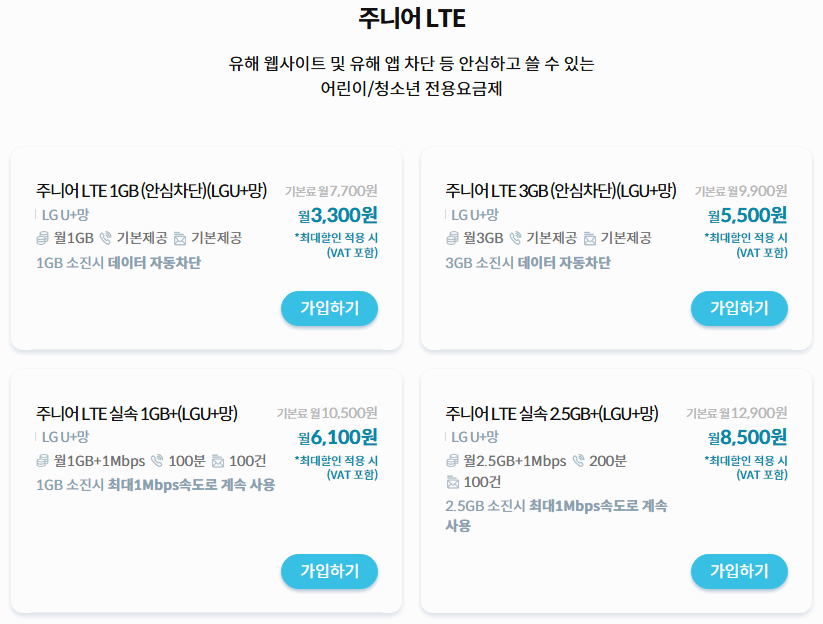This screenshot has height=624, width=823.
Task: Click the message icon in the 실속 2.5GB+ card
Action: (452, 482)
